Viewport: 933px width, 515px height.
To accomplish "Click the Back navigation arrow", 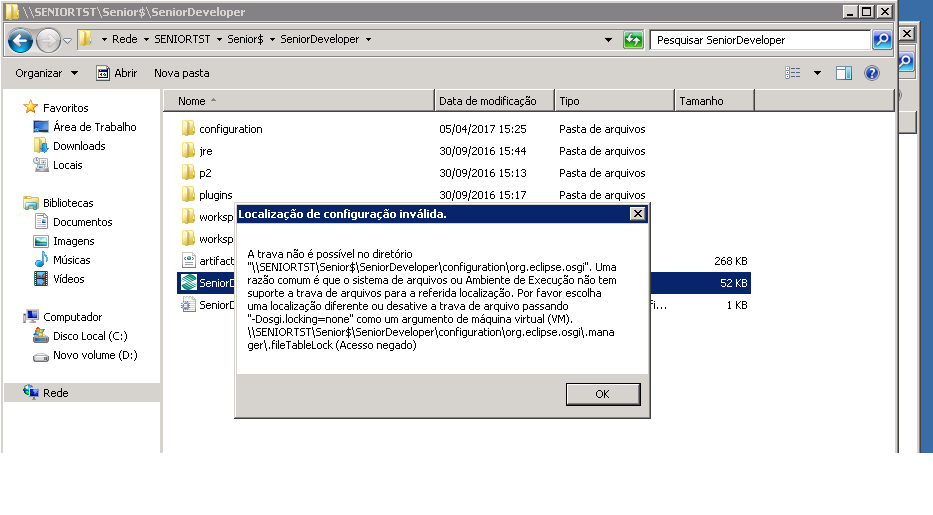I will point(21,40).
